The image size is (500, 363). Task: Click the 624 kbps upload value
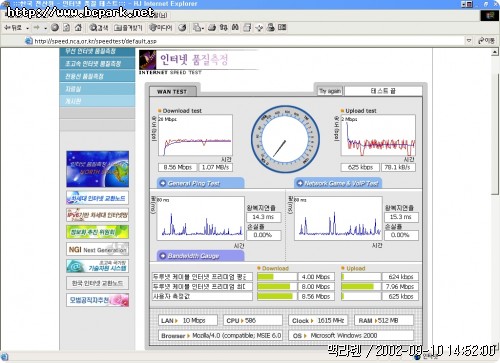(x=400, y=277)
